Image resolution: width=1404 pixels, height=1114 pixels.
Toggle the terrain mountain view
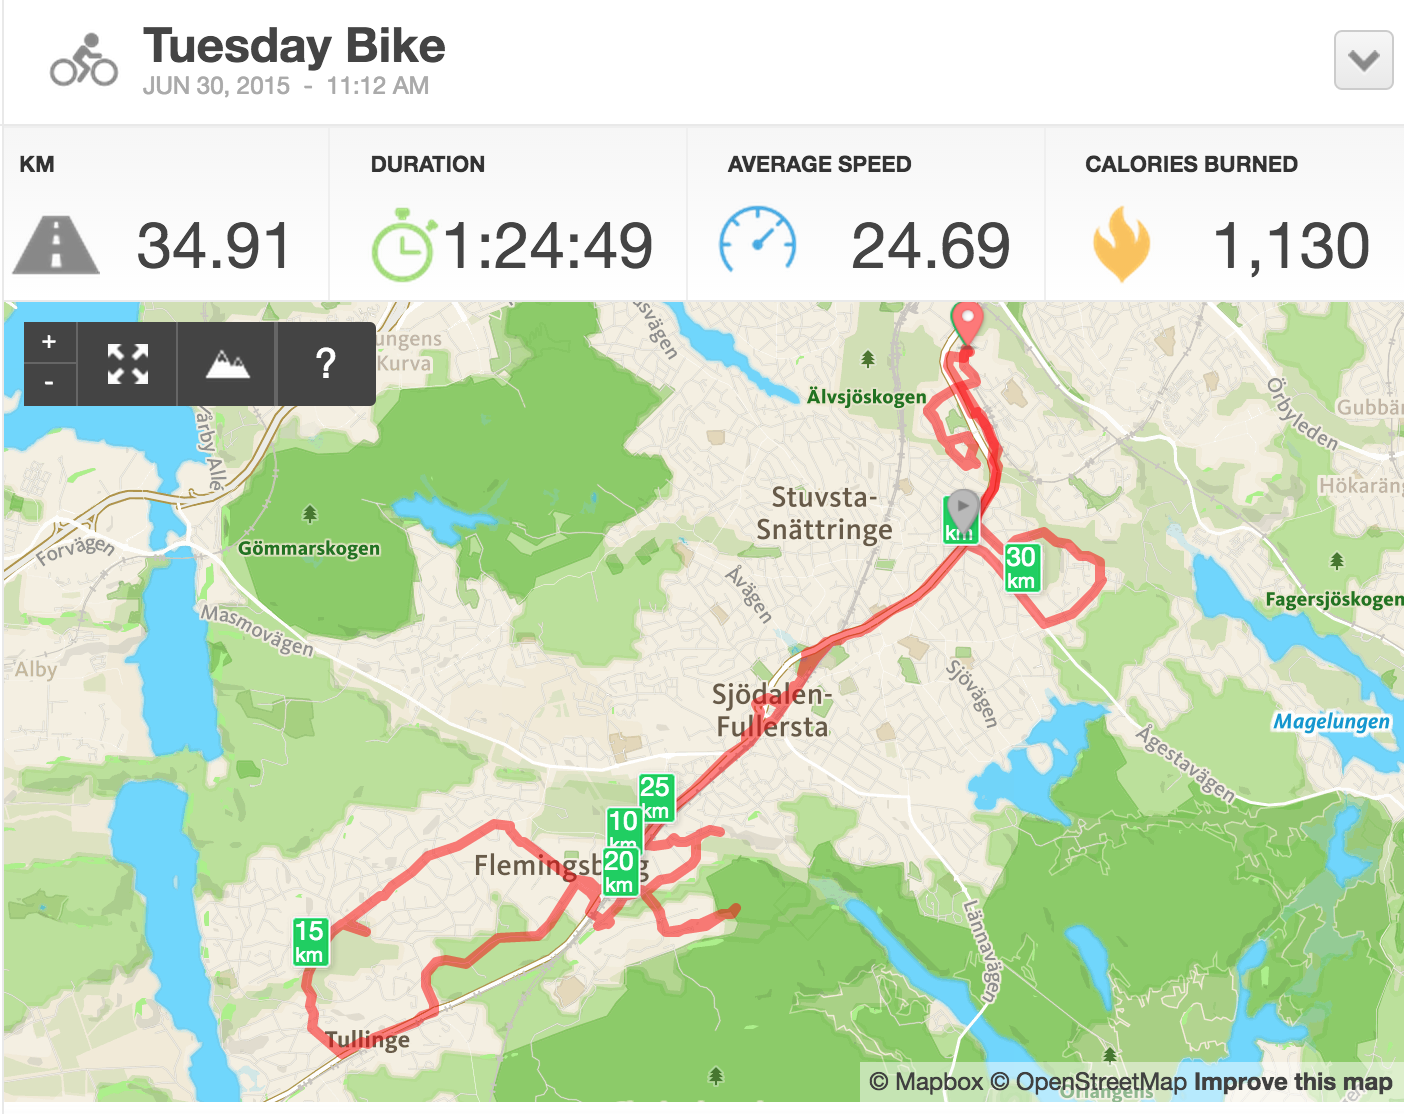click(227, 364)
